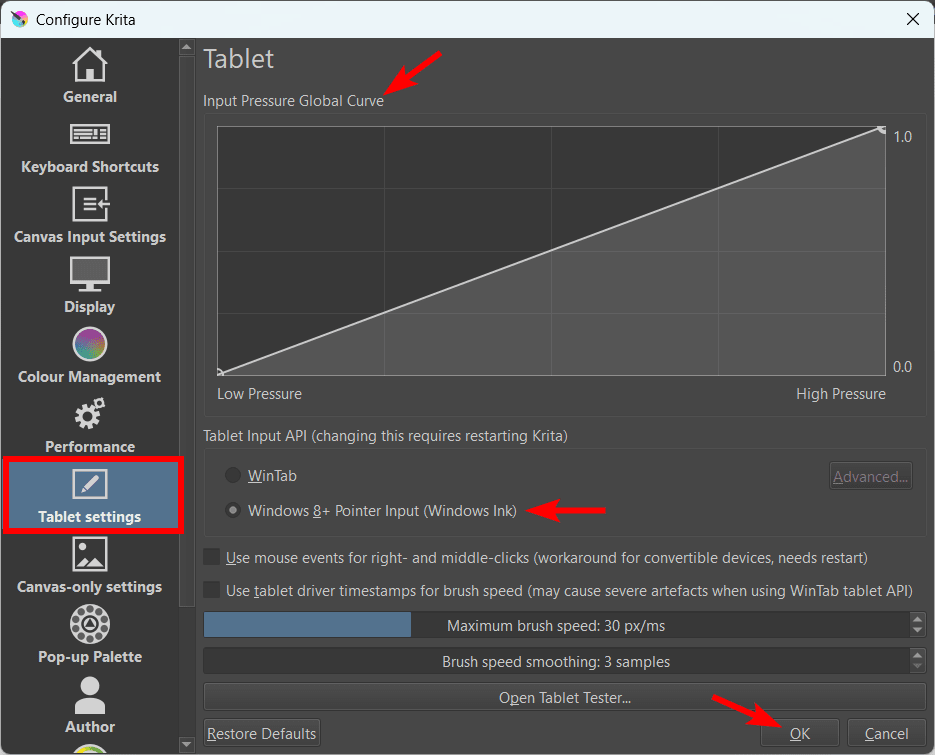
Task: Click the Cancel button
Action: [x=886, y=733]
